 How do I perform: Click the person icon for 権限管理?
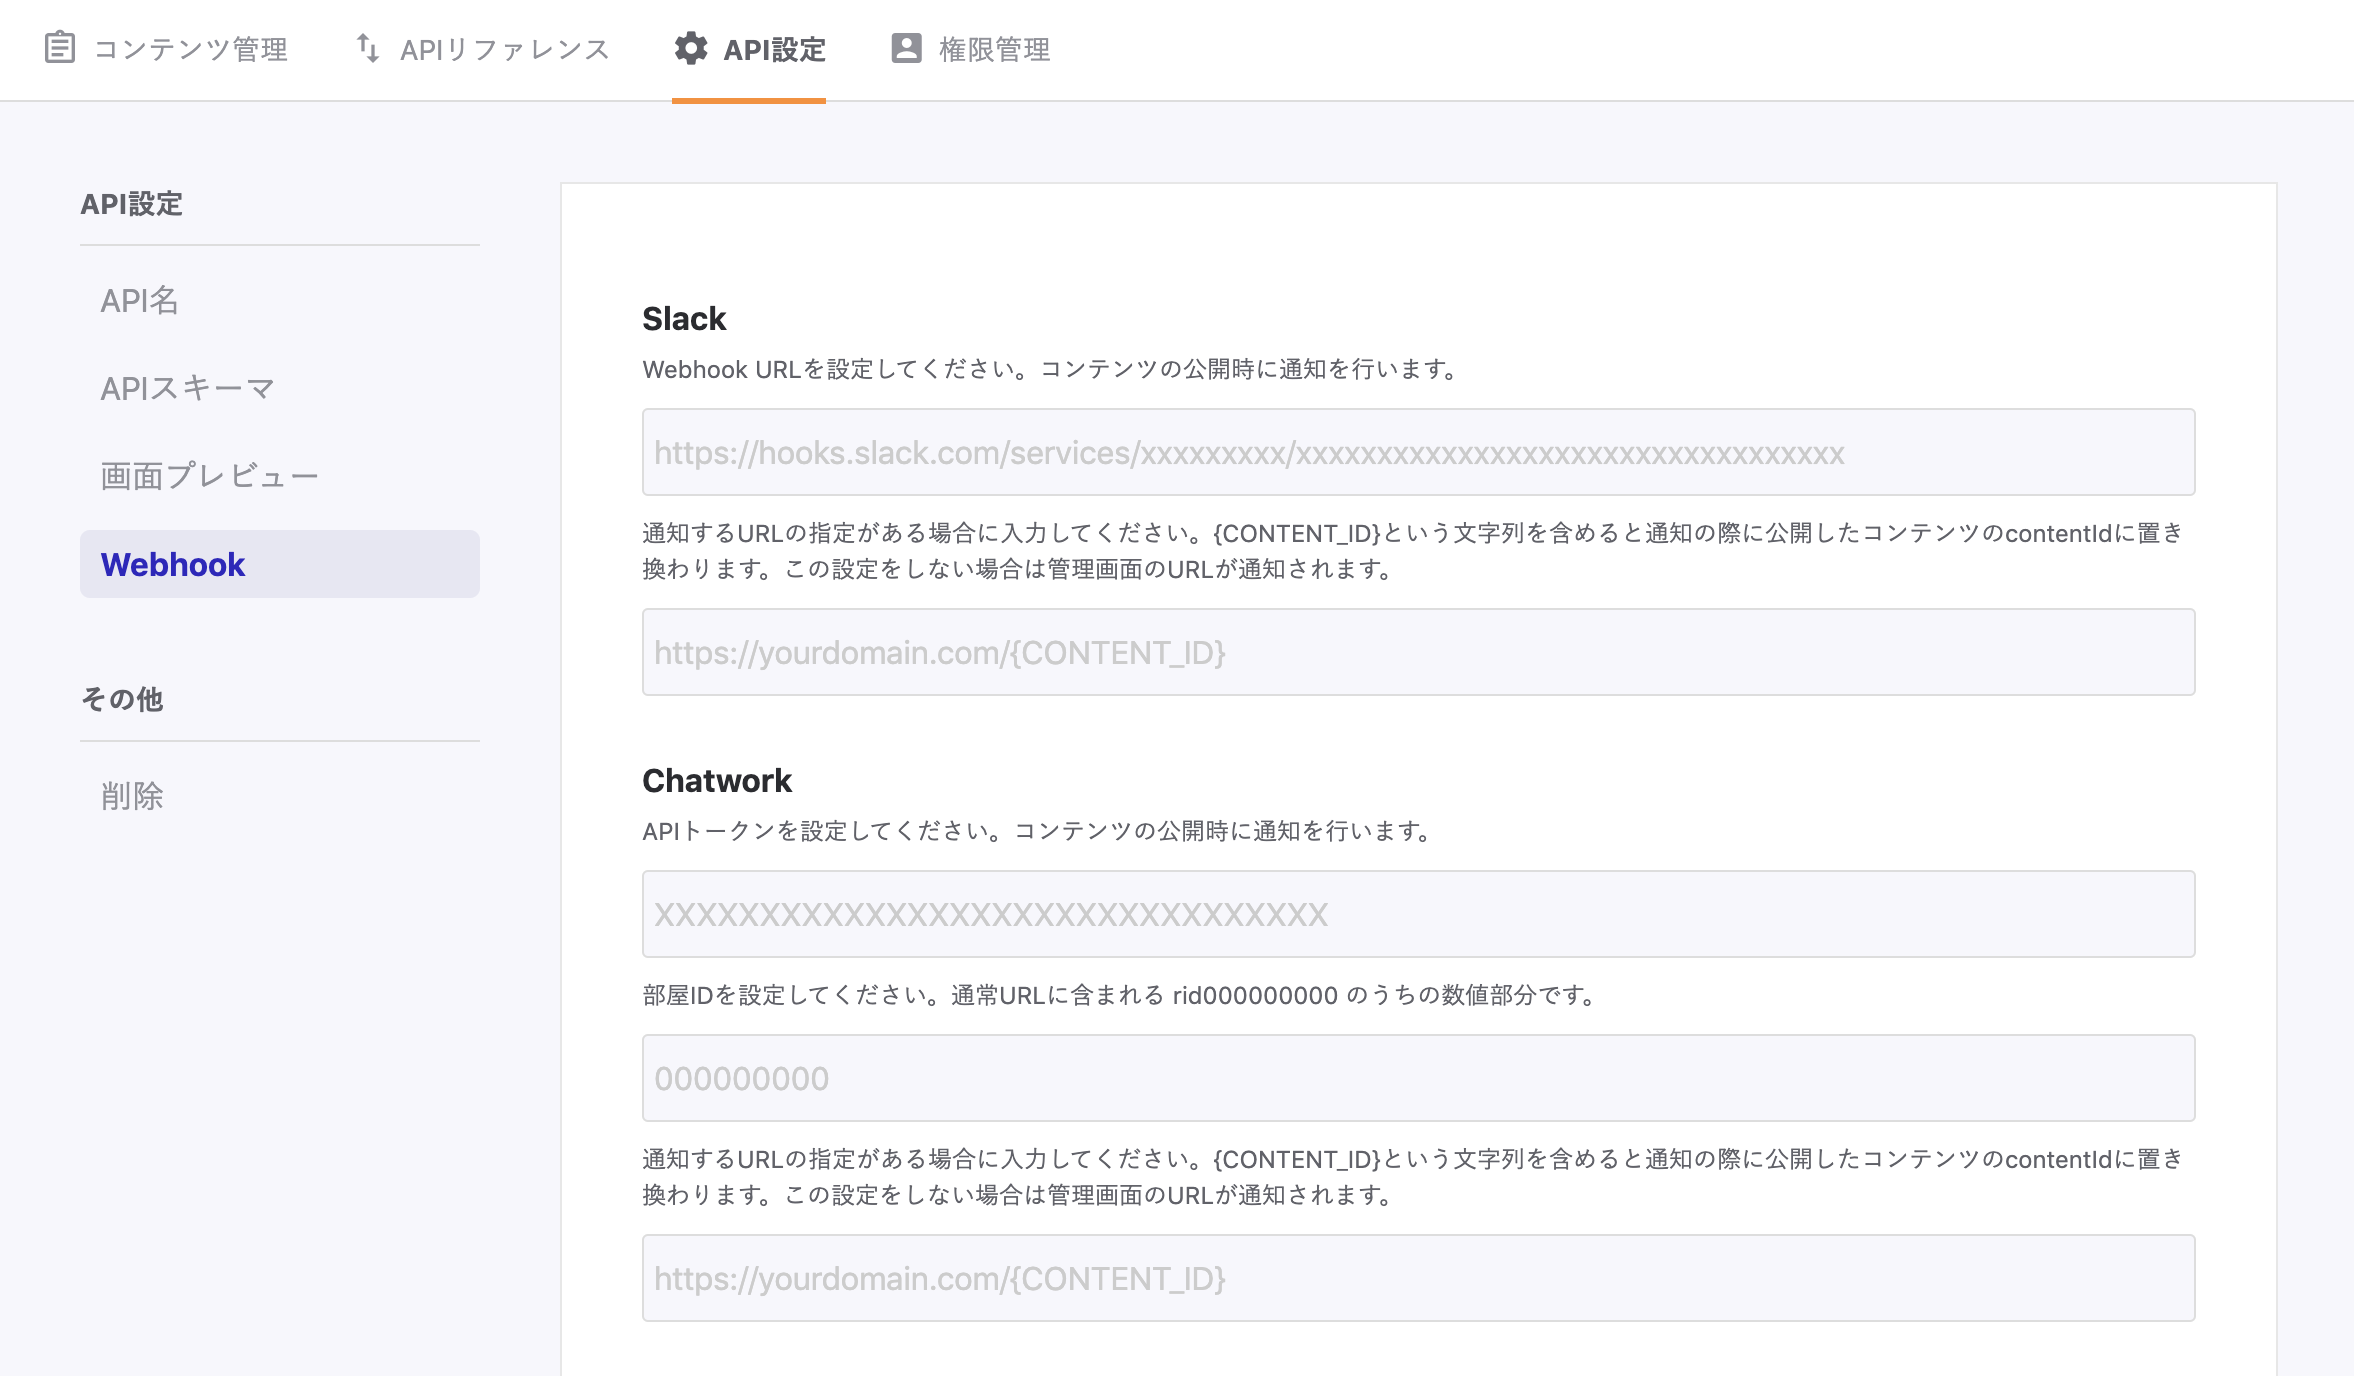coord(906,48)
